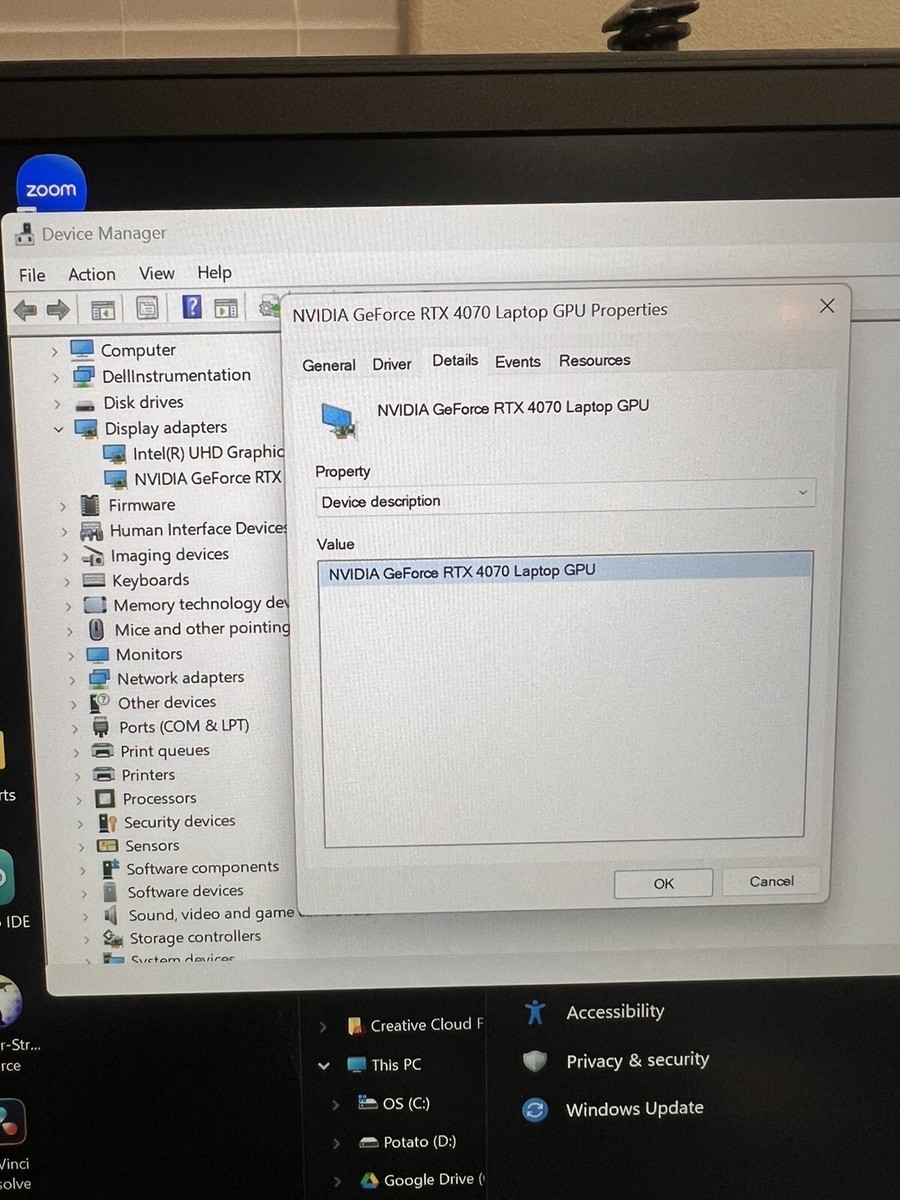Click the blue Help question mark icon
The image size is (900, 1200).
(x=192, y=307)
